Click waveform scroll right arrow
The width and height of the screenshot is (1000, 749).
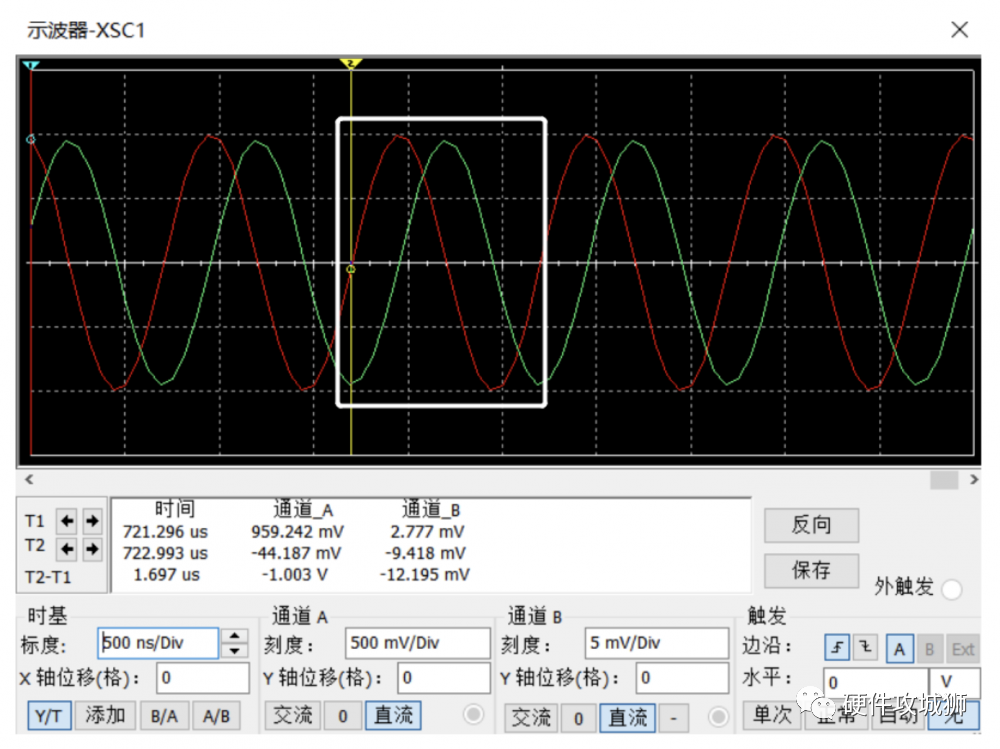[x=974, y=479]
